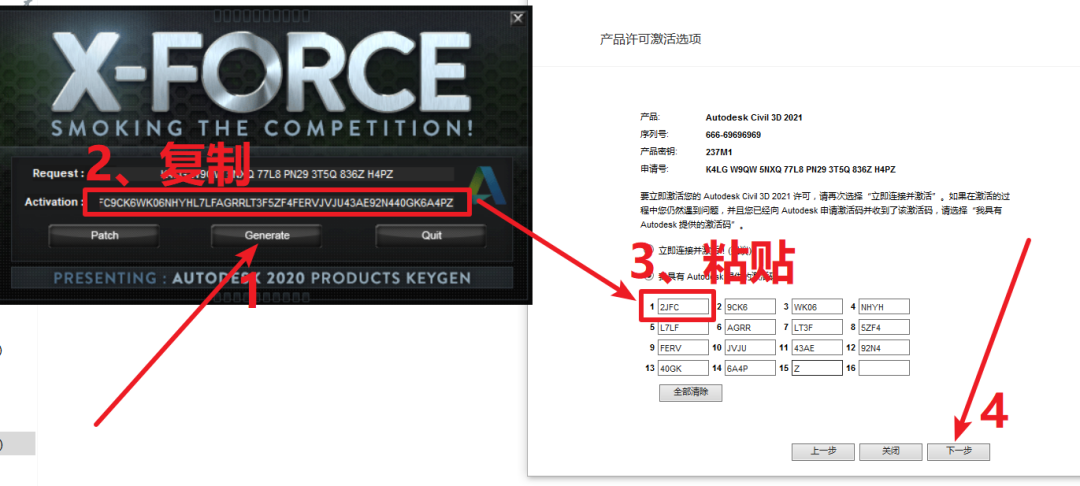The height and width of the screenshot is (486, 1080).
Task: Click into the Activation field of X-Force
Action: (x=277, y=203)
